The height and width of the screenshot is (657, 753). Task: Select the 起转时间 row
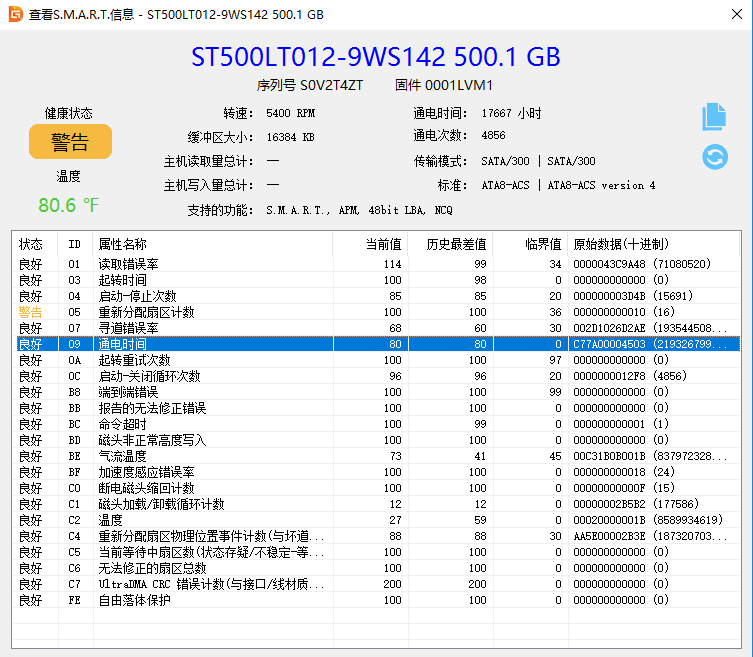(x=378, y=280)
